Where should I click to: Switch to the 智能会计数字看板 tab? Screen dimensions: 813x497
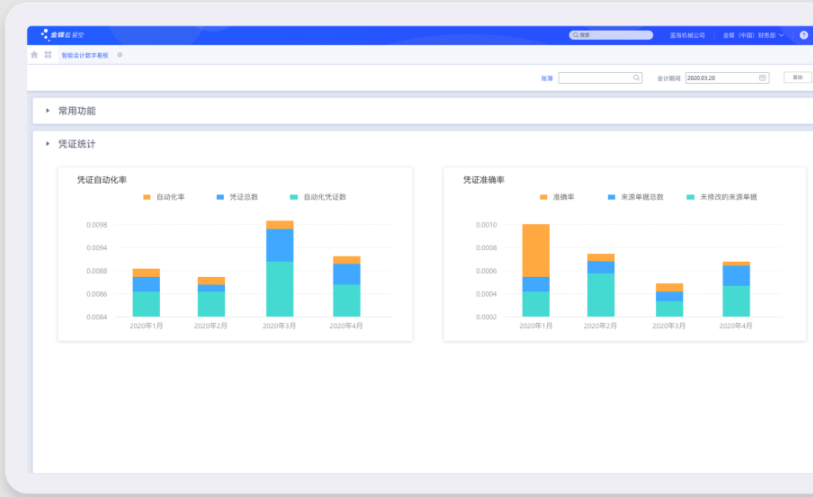pyautogui.click(x=85, y=55)
